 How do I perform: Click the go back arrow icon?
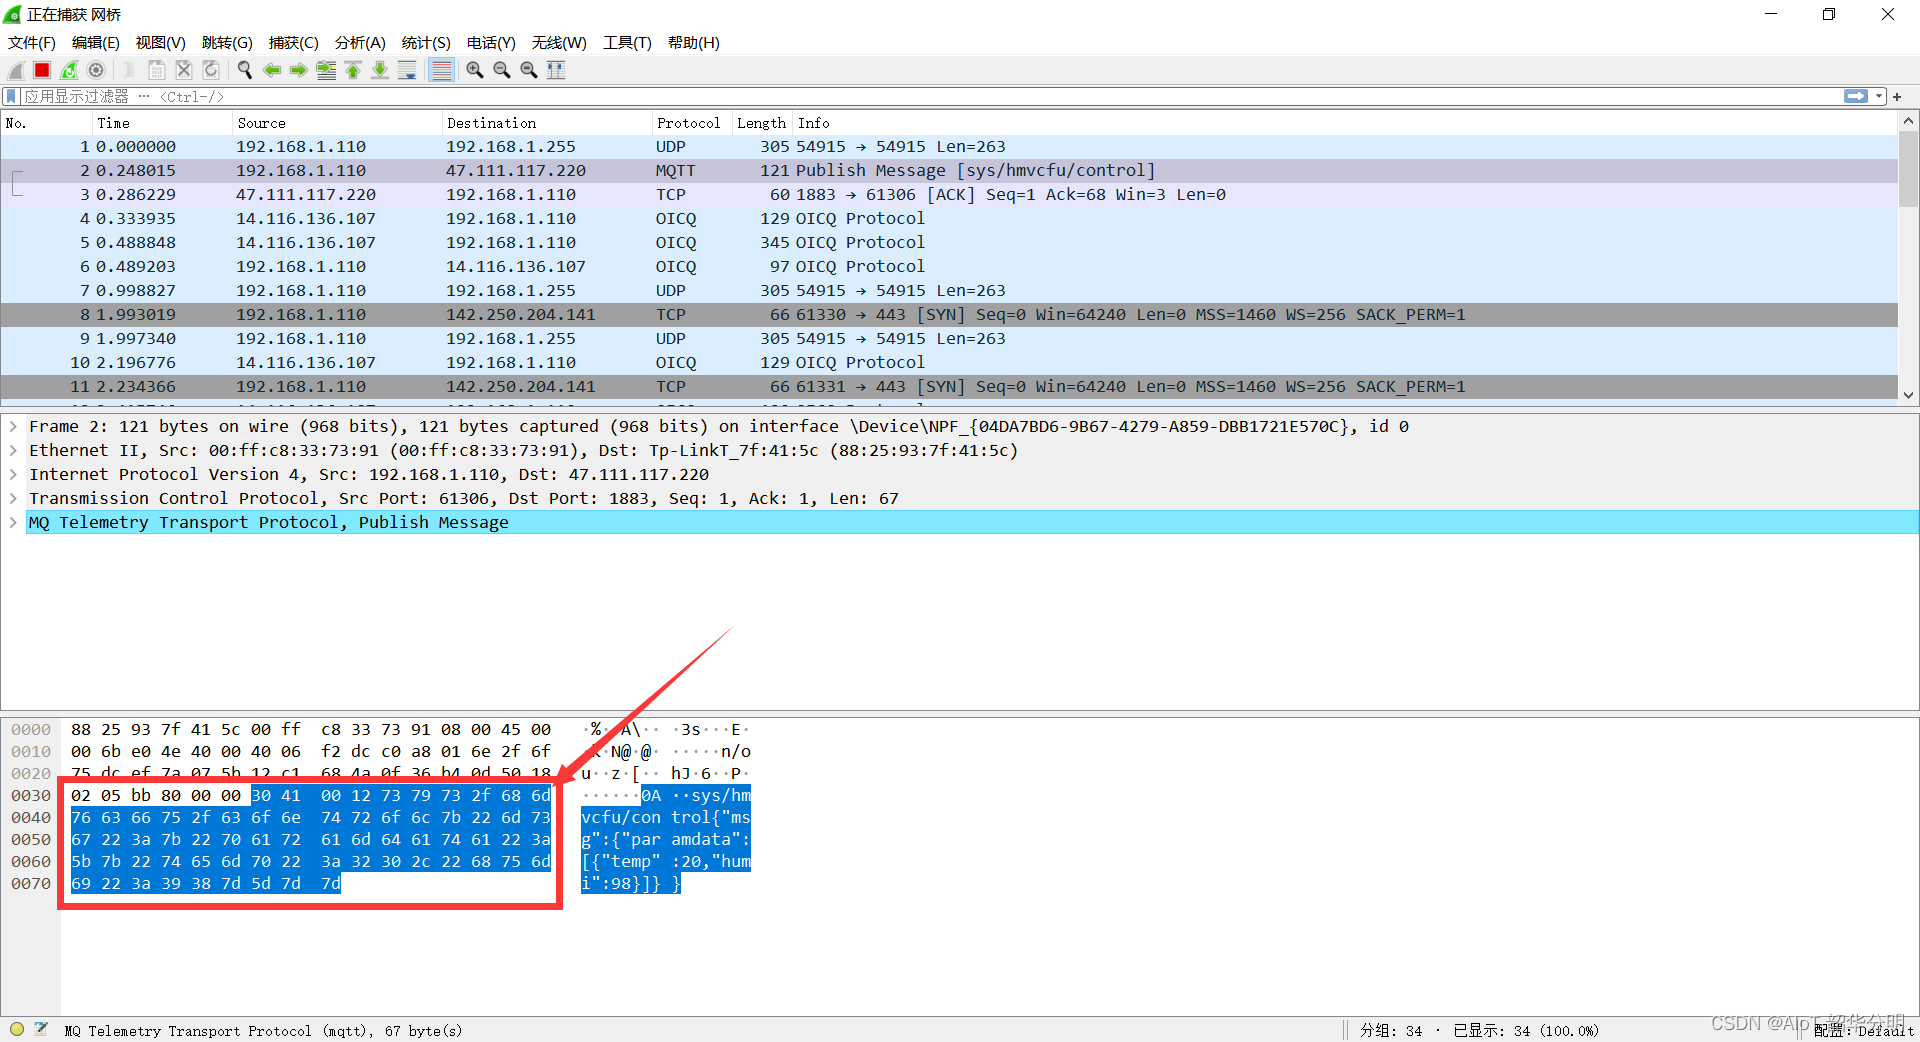tap(271, 70)
